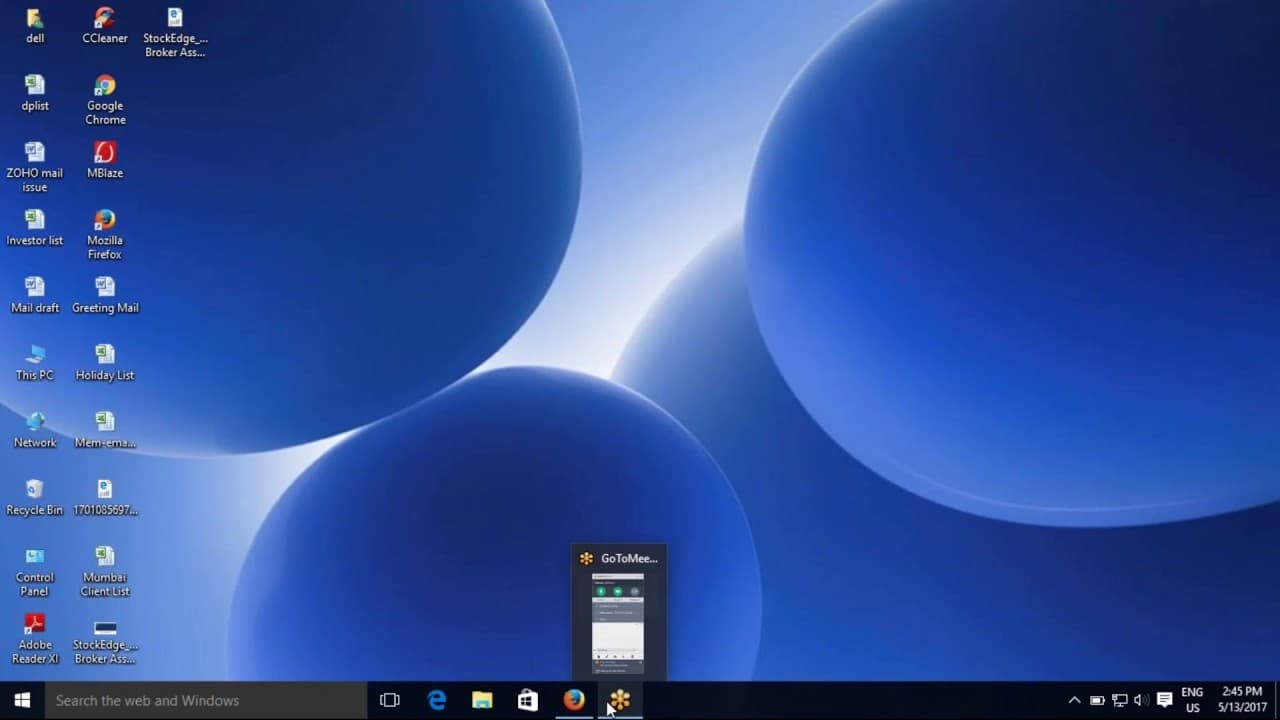The width and height of the screenshot is (1280, 720).
Task: Switch to Firefox on the taskbar
Action: tap(574, 700)
